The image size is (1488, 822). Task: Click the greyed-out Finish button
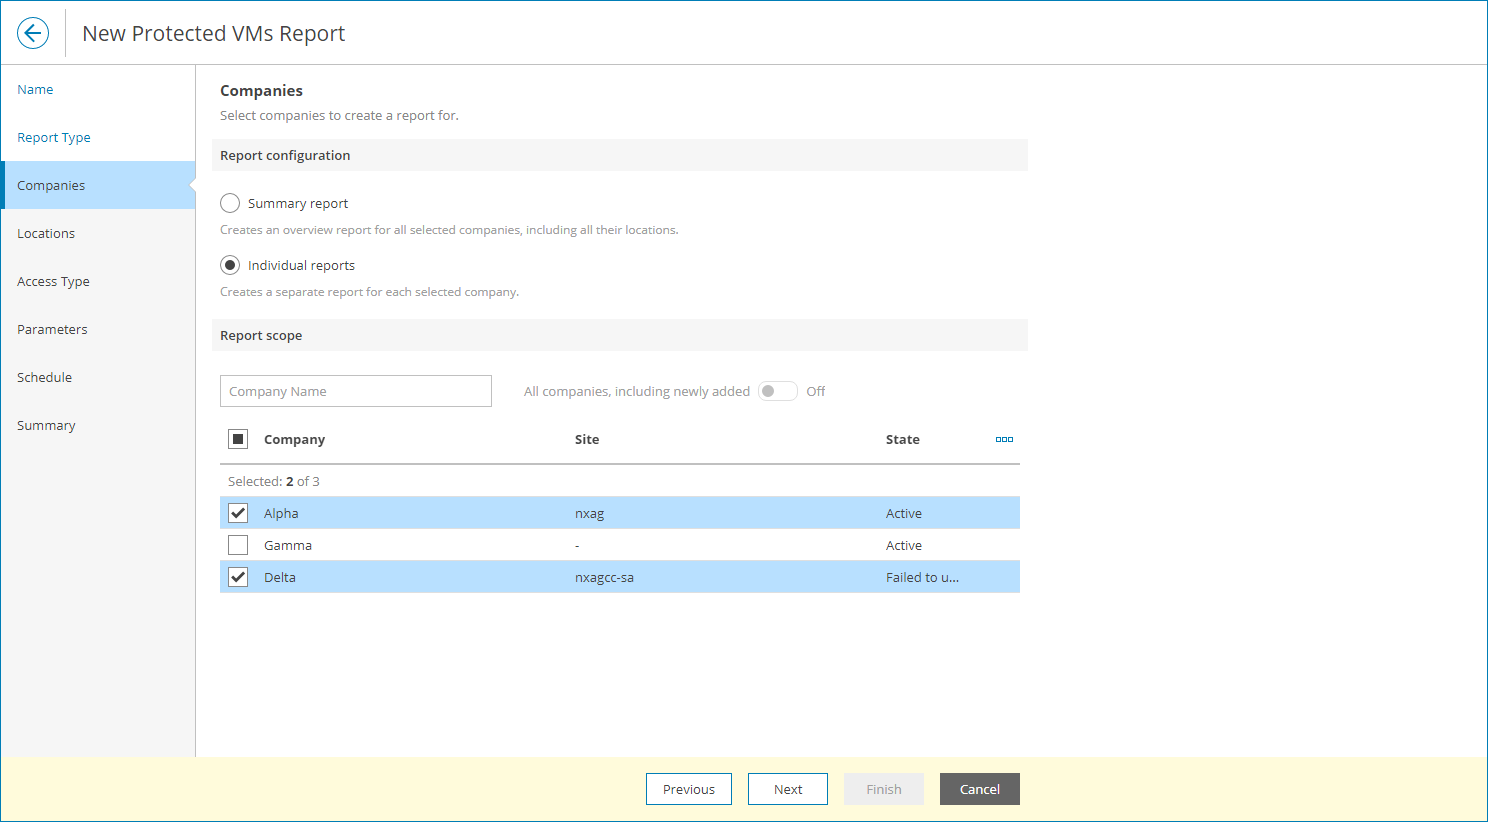tap(884, 789)
